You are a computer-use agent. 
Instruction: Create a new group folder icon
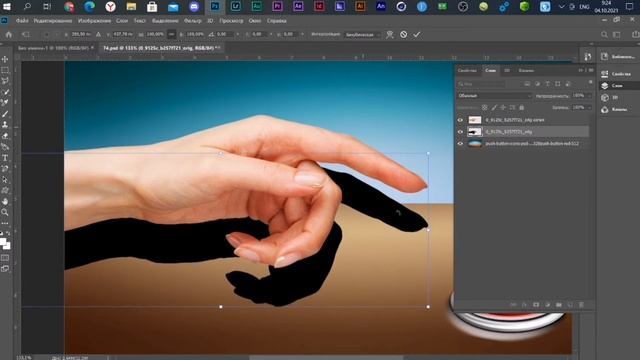point(559,305)
